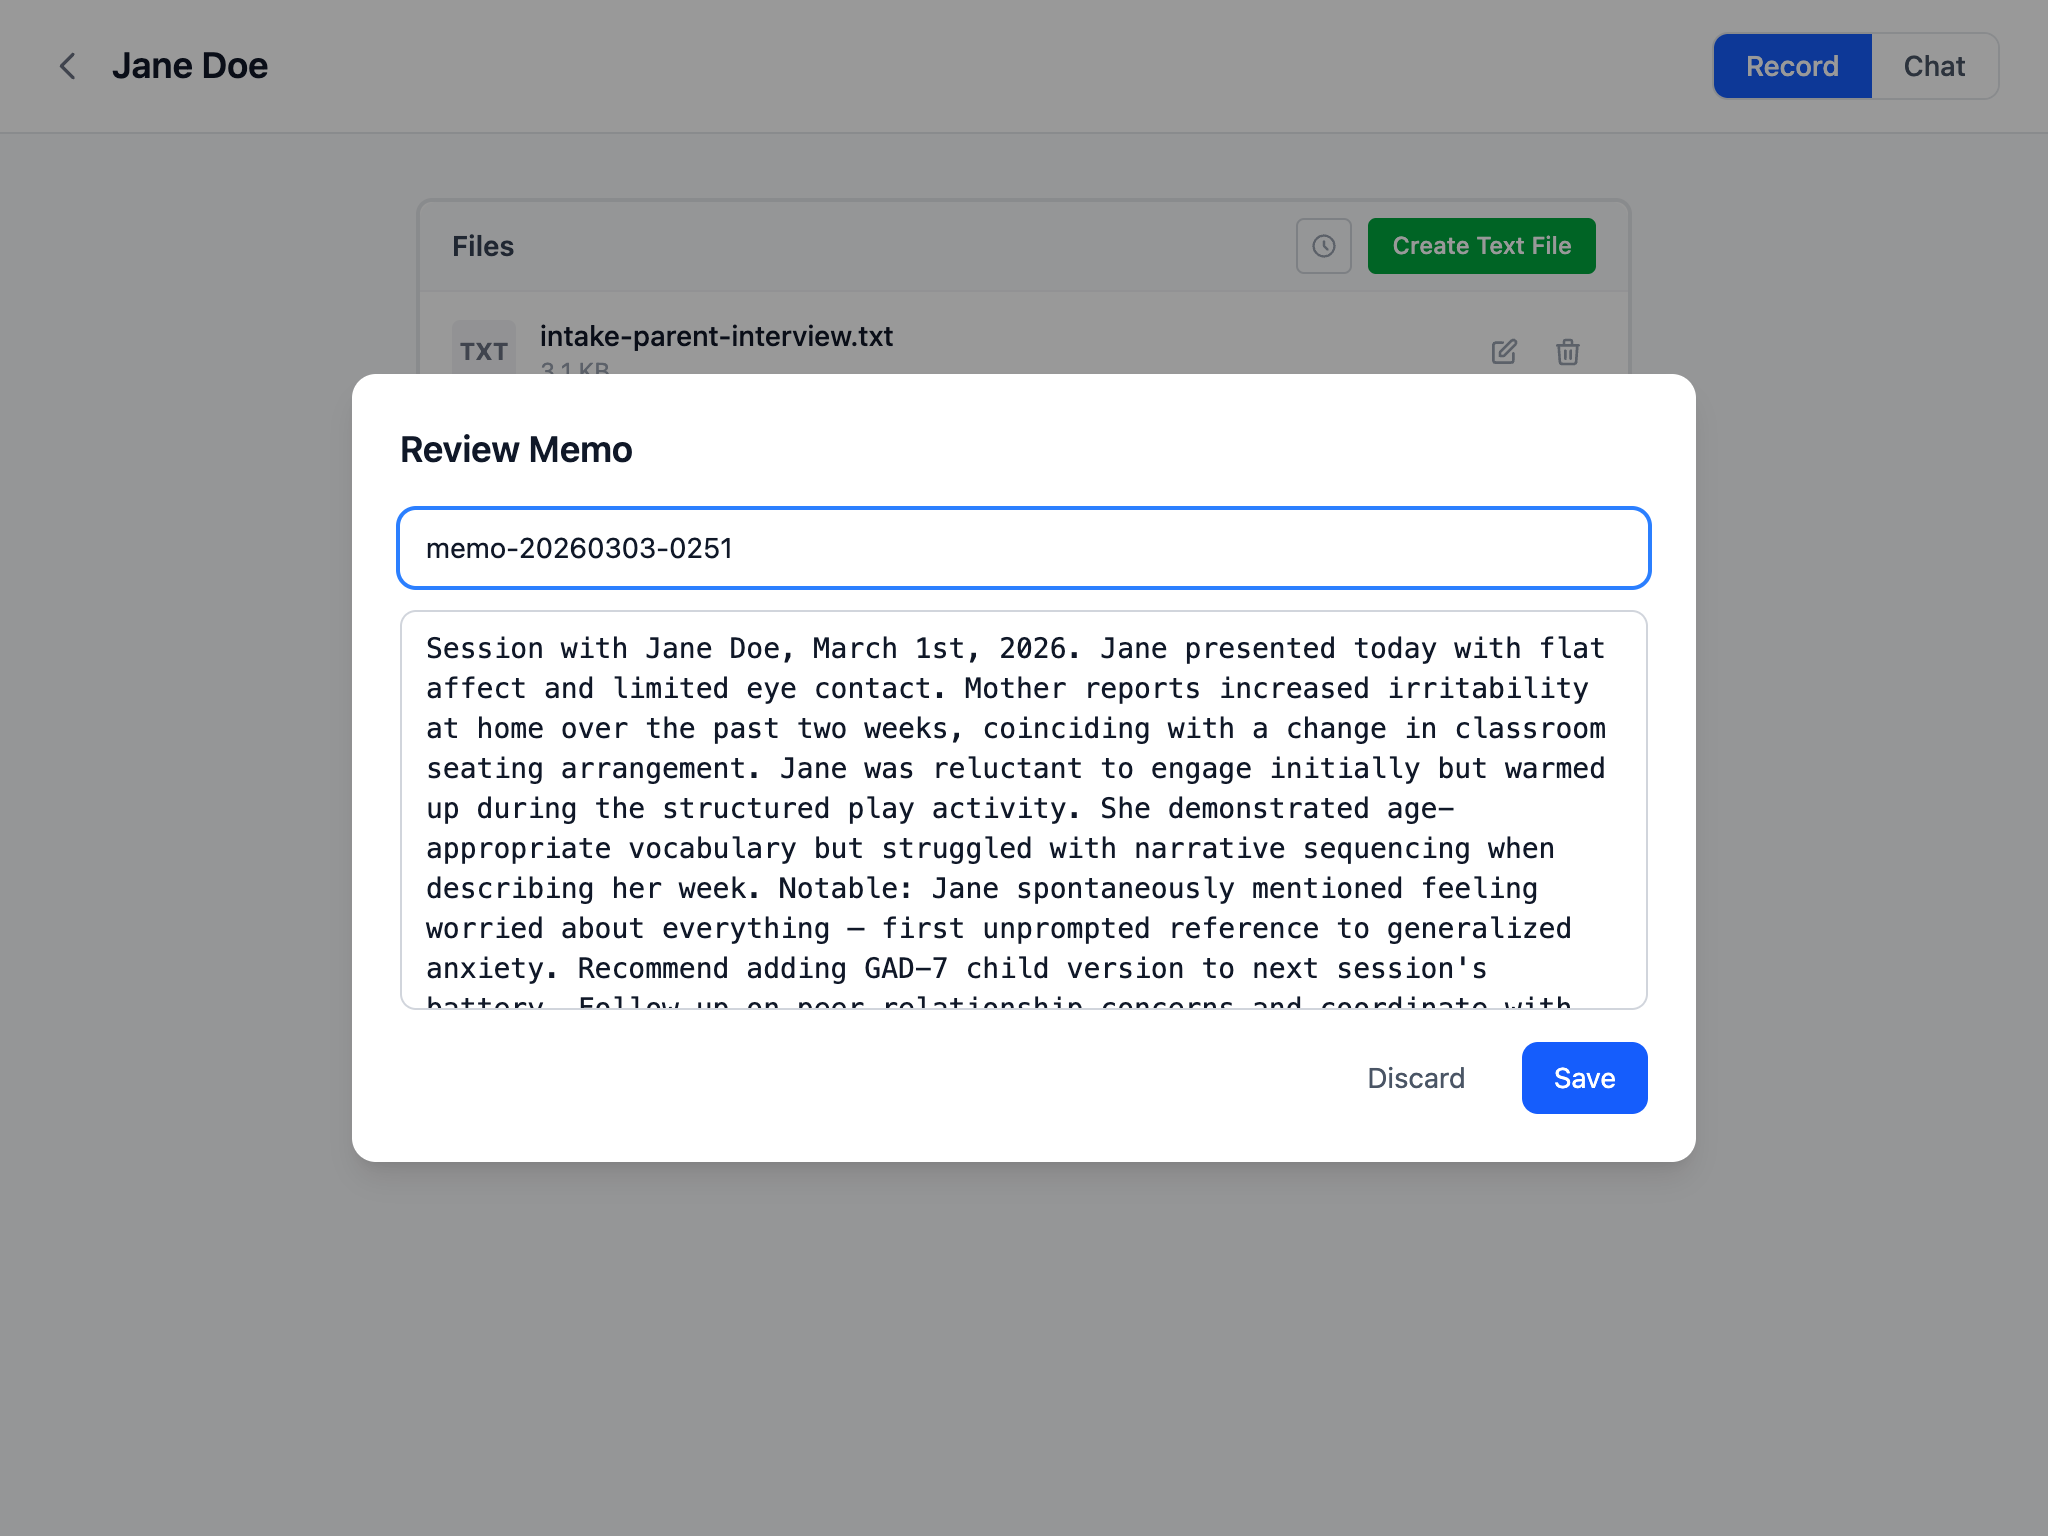The width and height of the screenshot is (2048, 1536).
Task: Click the dimmed backdrop below the dialog
Action: (x=1024, y=1350)
